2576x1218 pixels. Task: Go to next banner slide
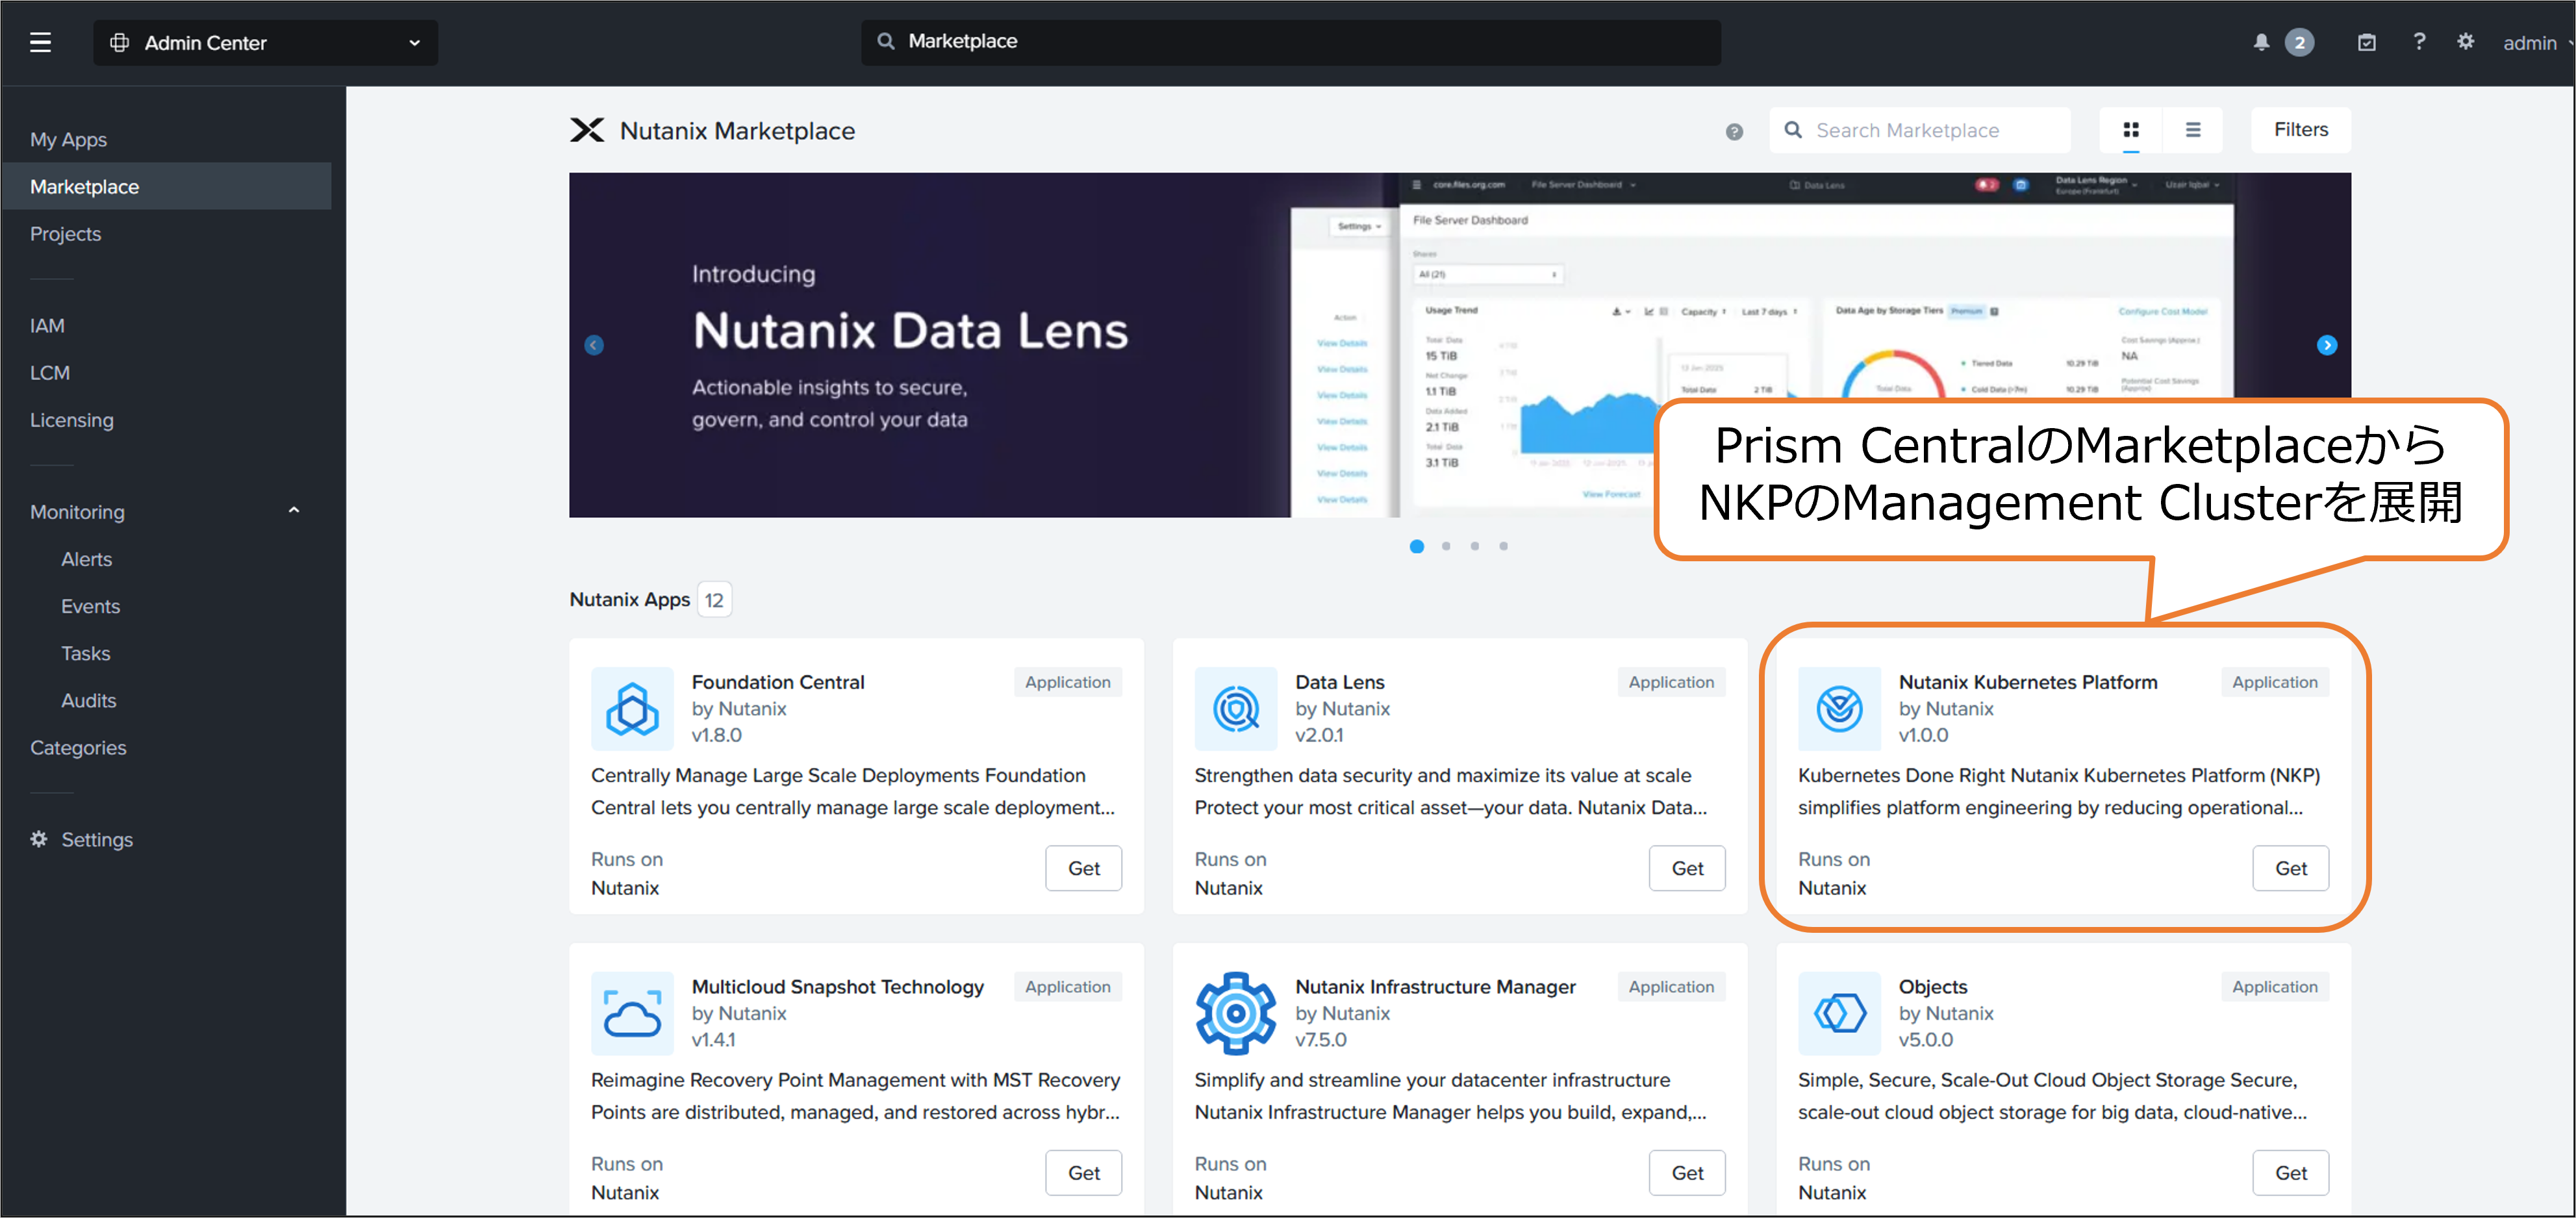[2326, 345]
